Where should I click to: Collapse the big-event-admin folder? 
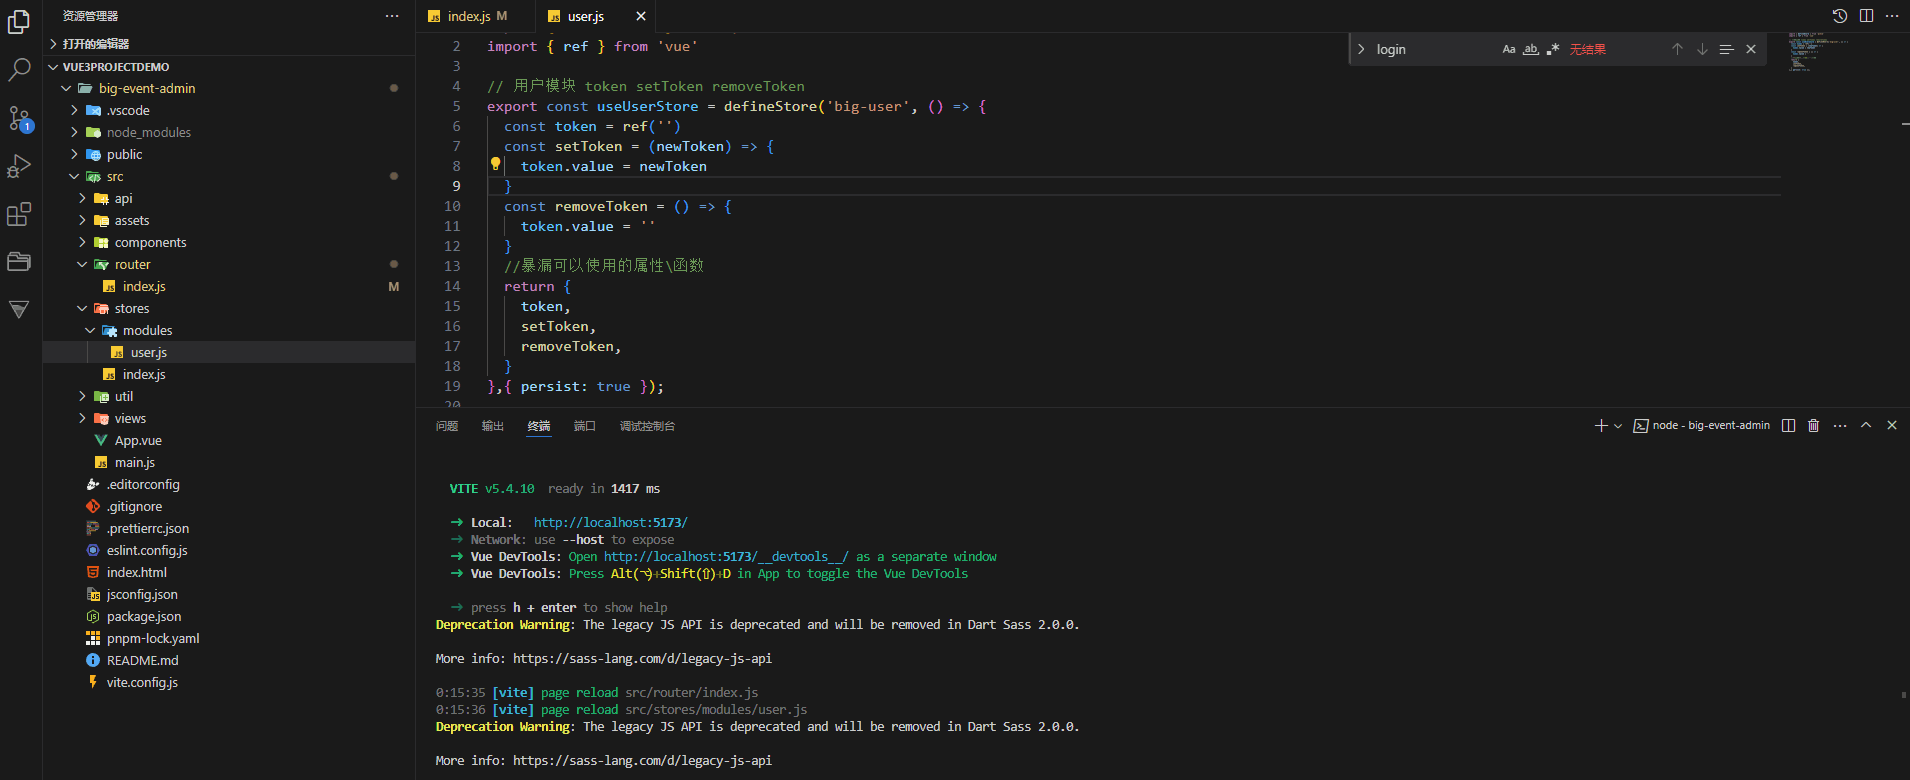[x=229, y=88]
